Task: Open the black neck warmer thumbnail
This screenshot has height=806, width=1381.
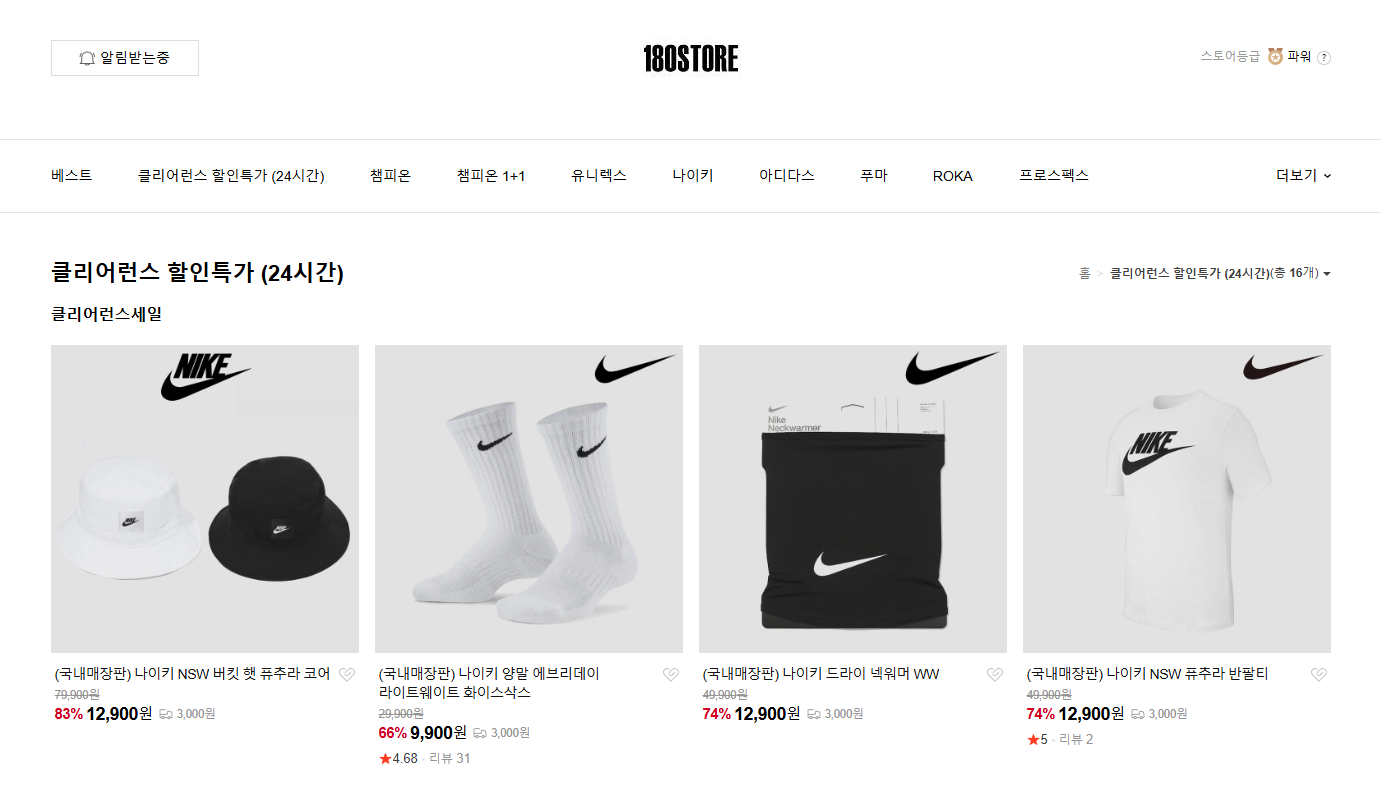Action: click(x=853, y=499)
